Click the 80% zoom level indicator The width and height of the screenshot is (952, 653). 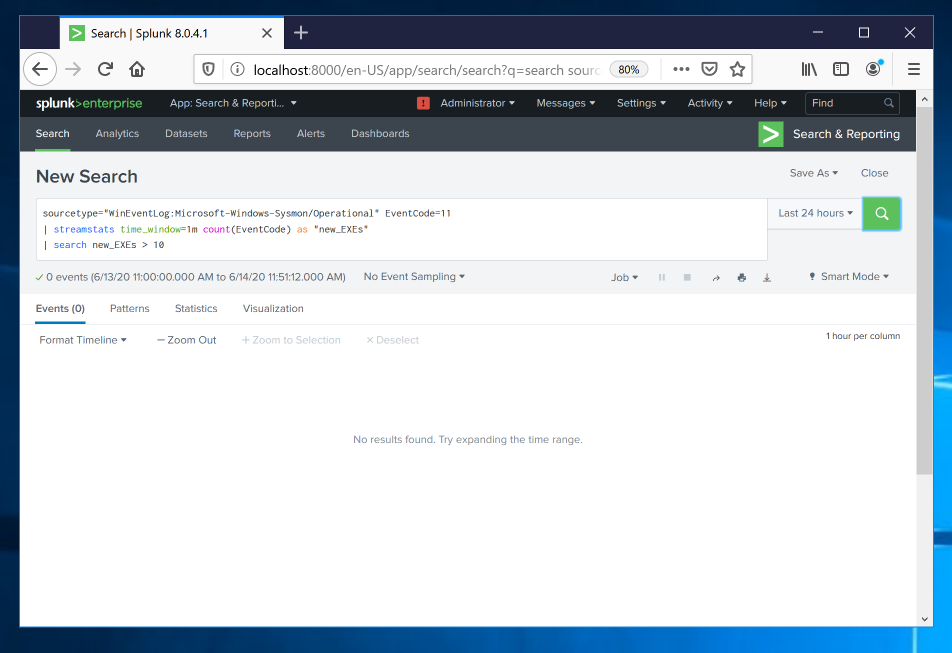tap(628, 70)
